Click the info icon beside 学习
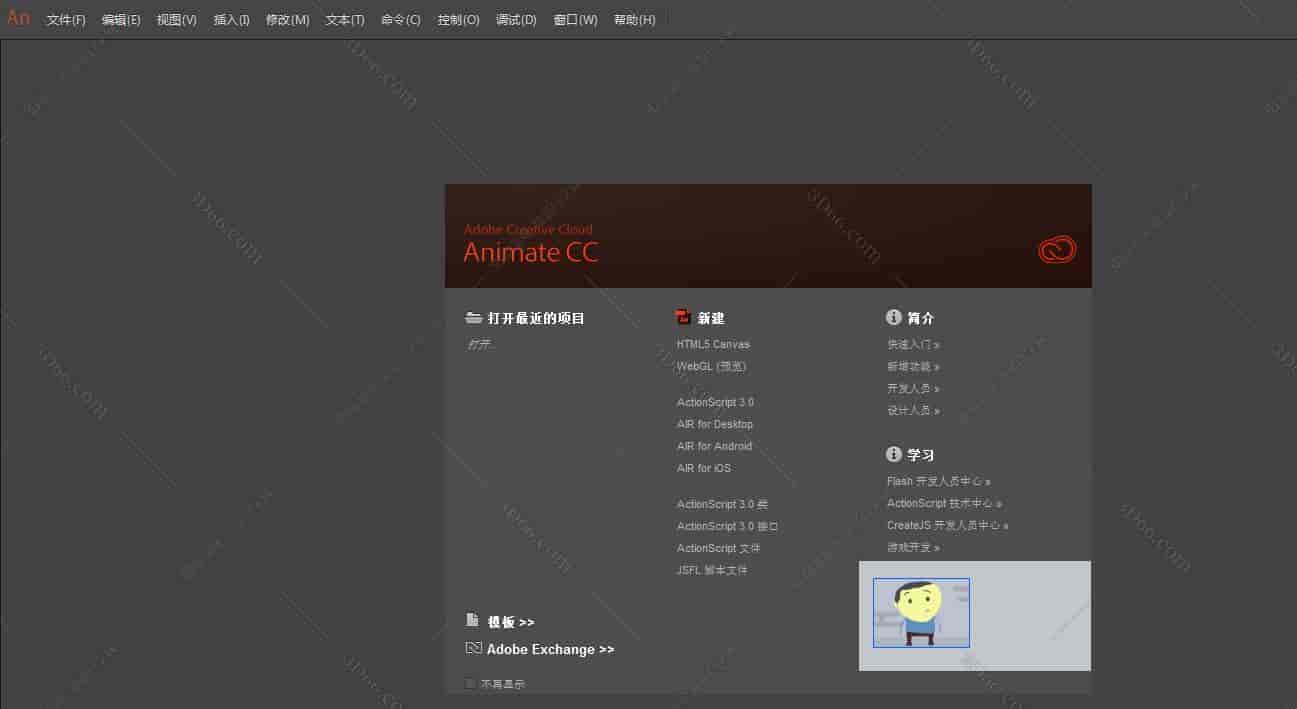The image size is (1297, 709). click(x=893, y=453)
